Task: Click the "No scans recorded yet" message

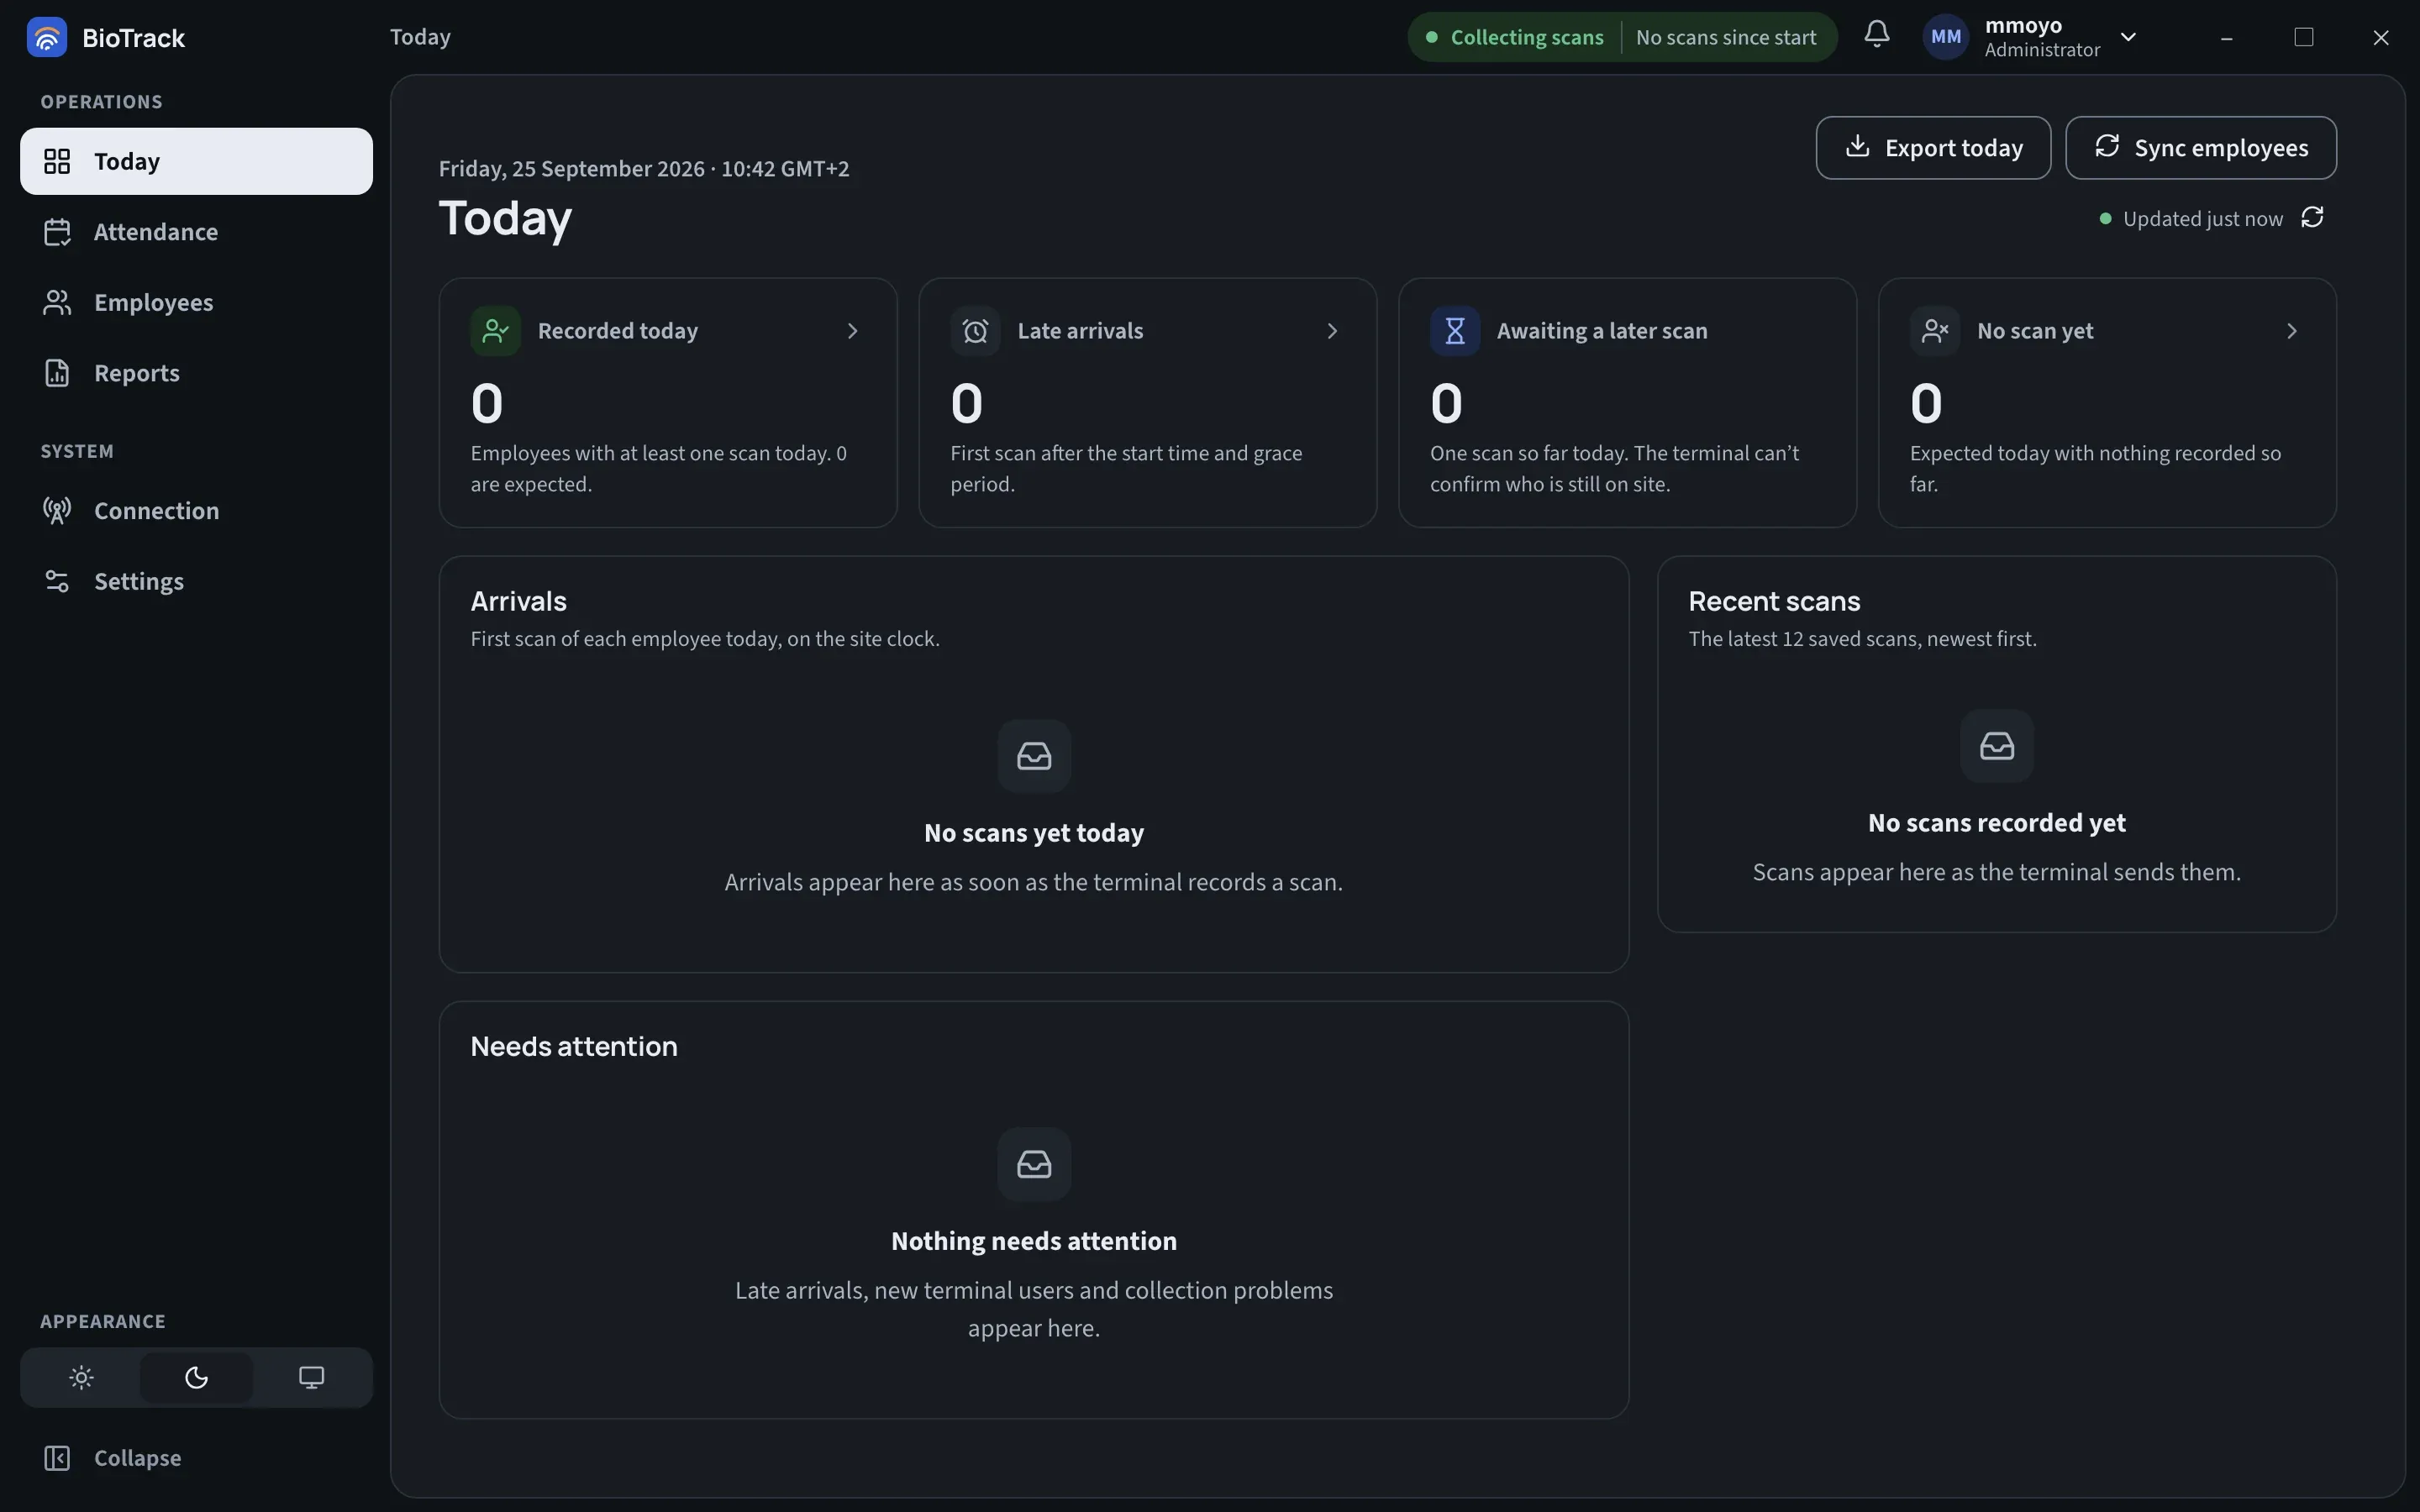Action: 1997,823
